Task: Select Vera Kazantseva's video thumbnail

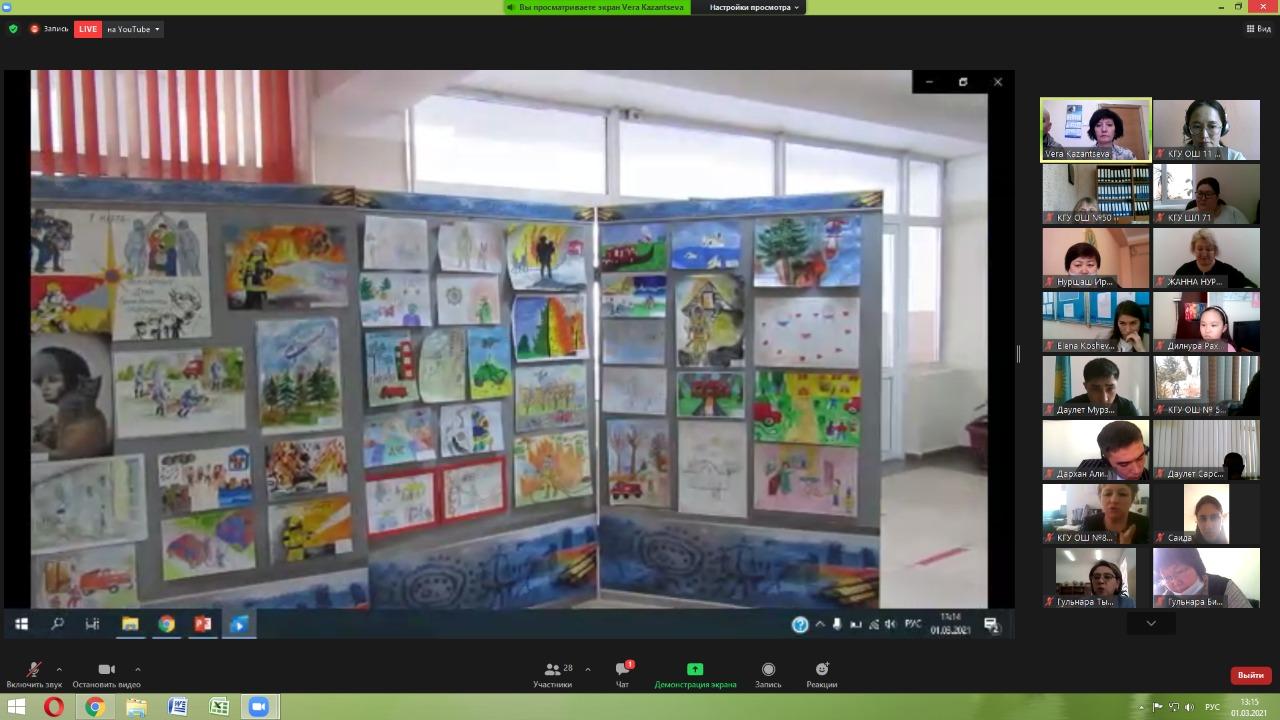Action: click(1096, 129)
